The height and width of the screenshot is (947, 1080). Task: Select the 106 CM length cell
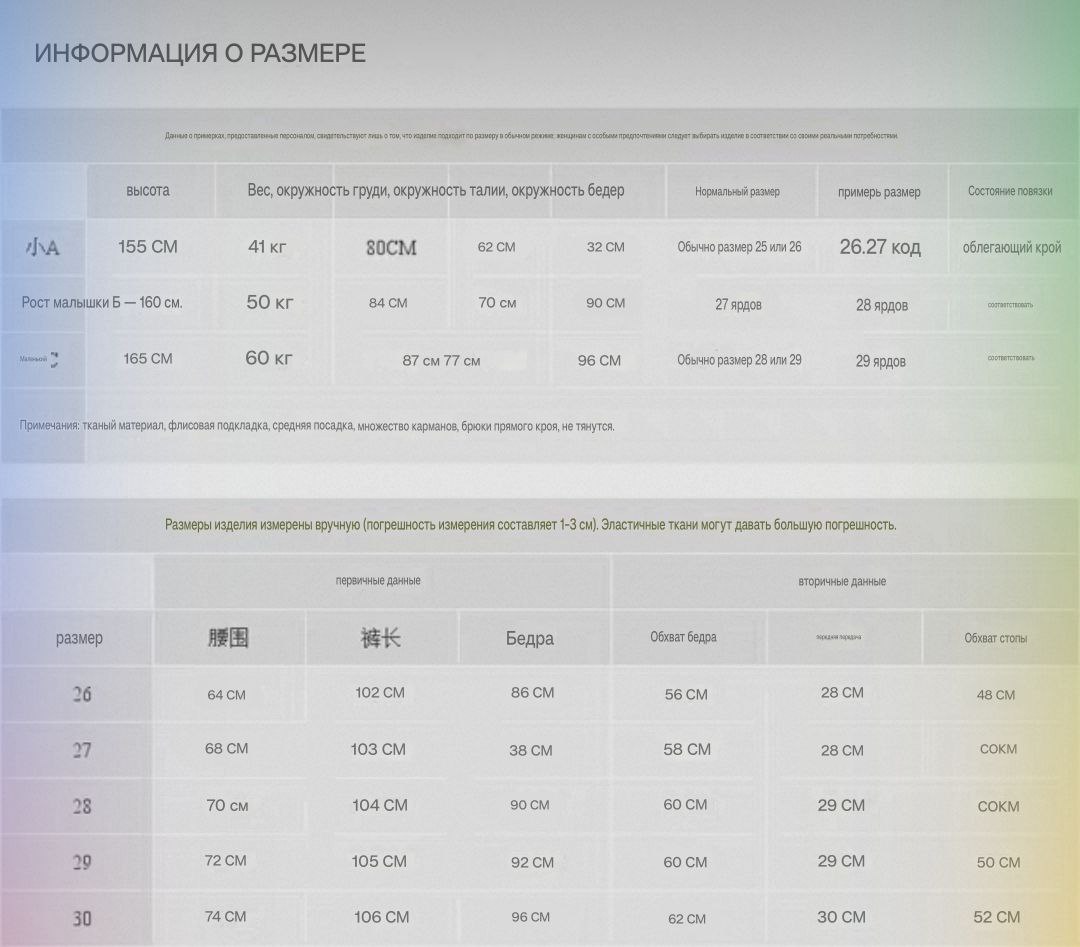(381, 917)
